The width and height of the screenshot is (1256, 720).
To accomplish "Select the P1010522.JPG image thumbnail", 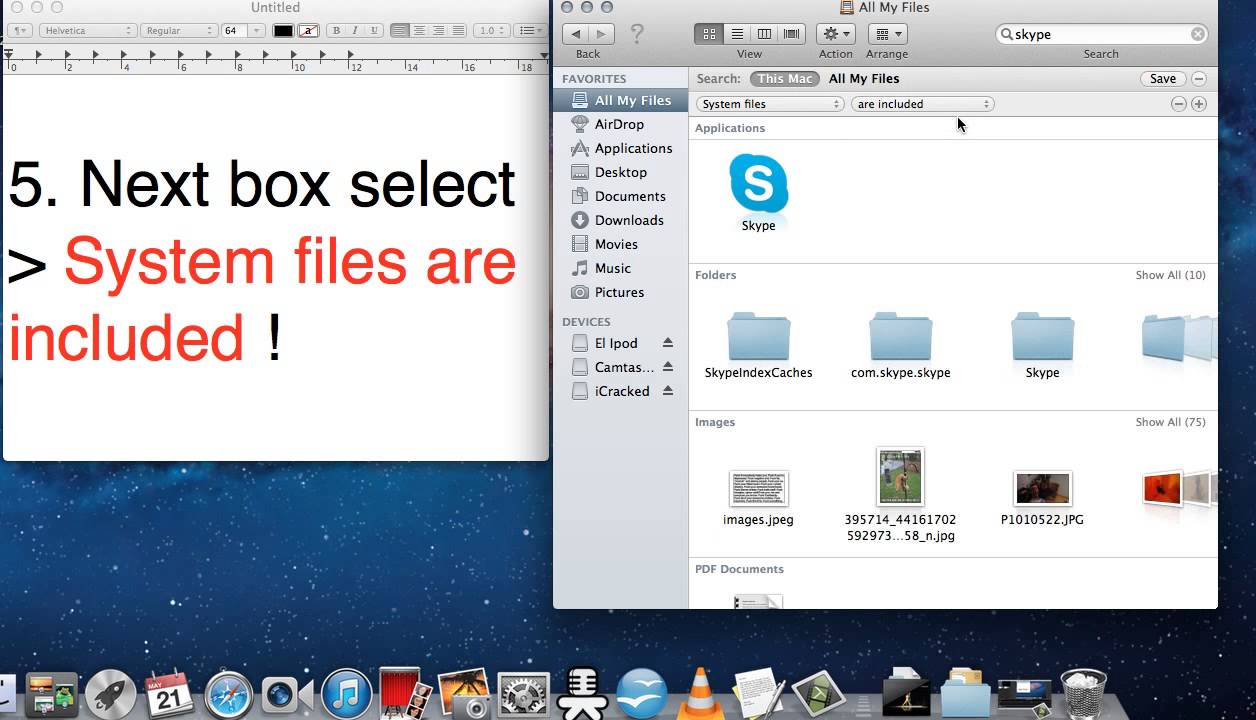I will pos(1042,489).
